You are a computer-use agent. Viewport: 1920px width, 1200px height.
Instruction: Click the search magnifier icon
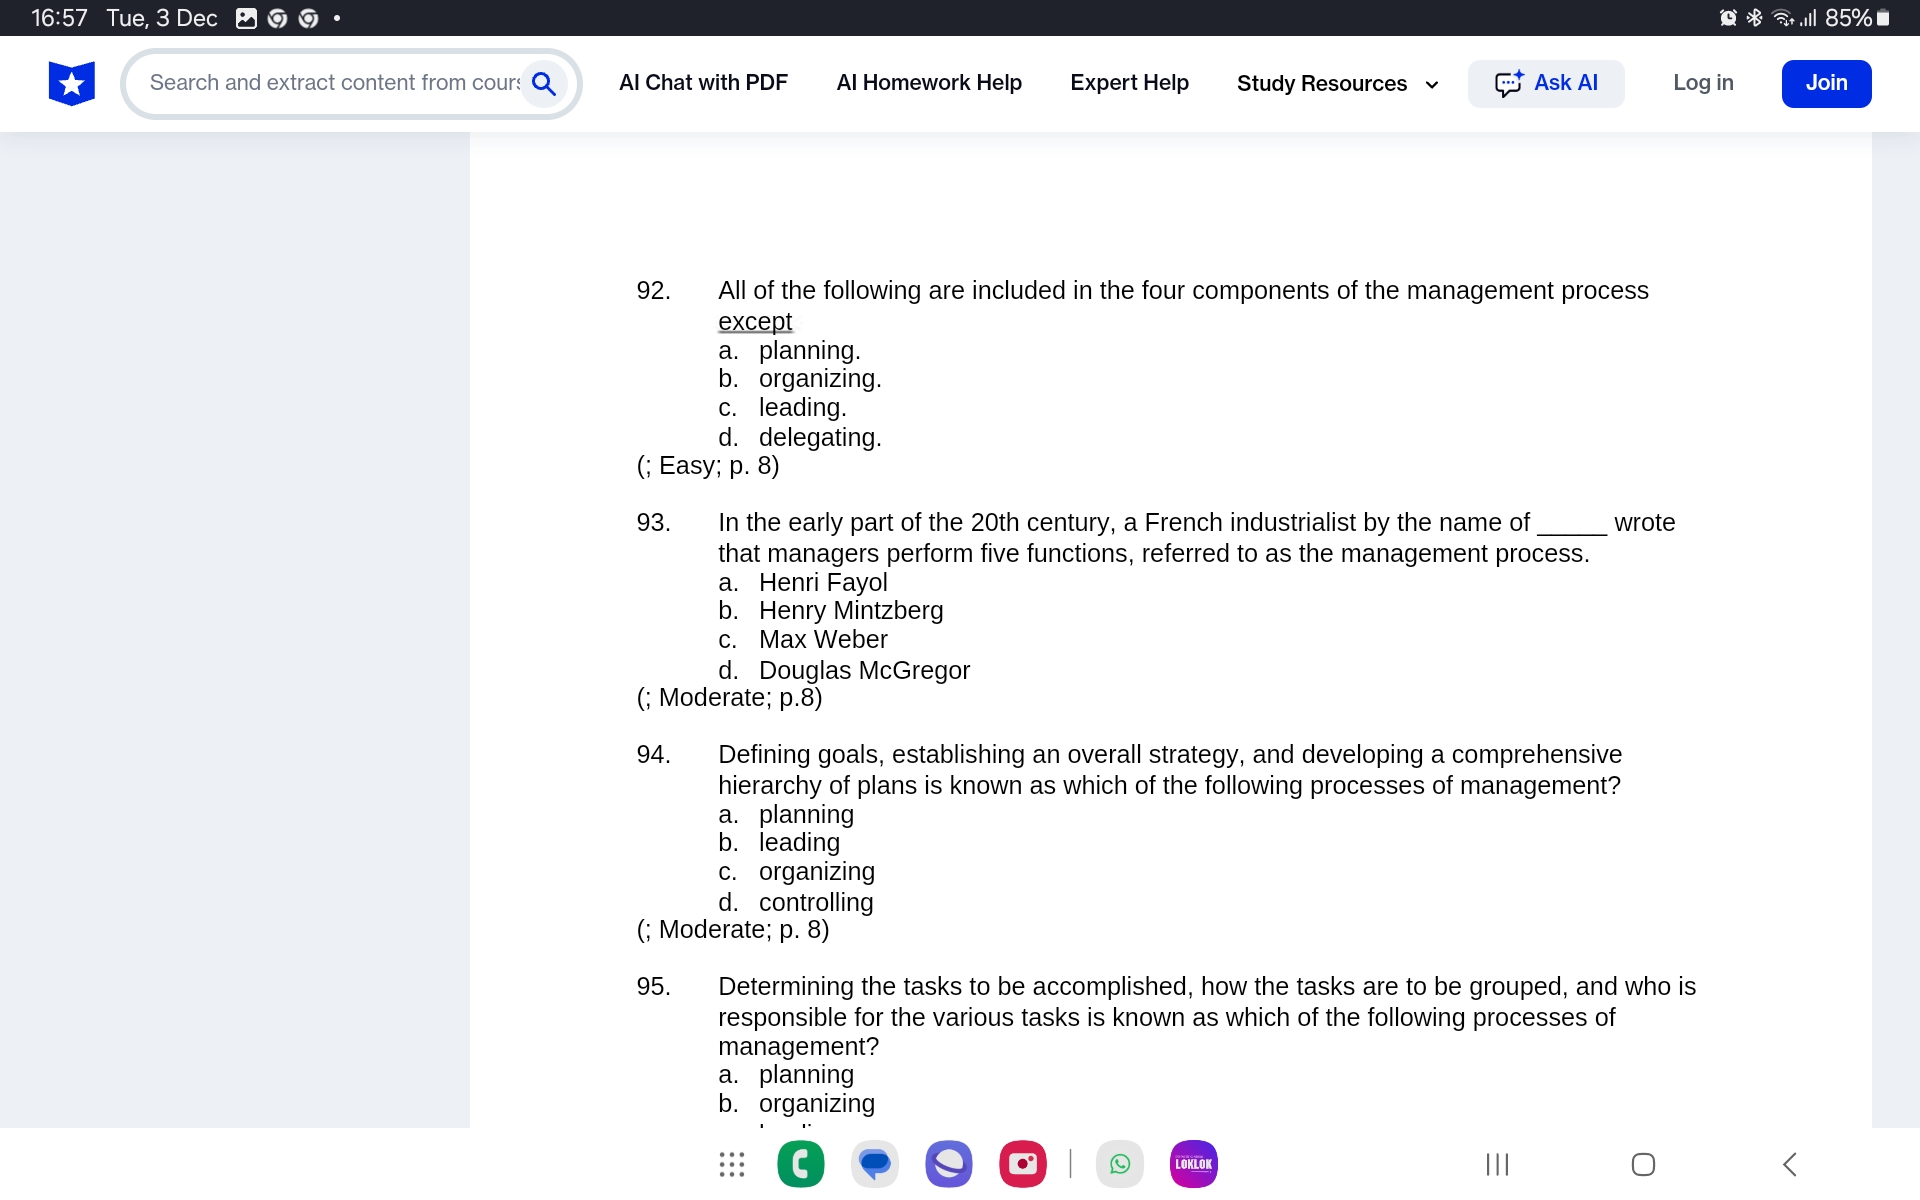[x=544, y=83]
